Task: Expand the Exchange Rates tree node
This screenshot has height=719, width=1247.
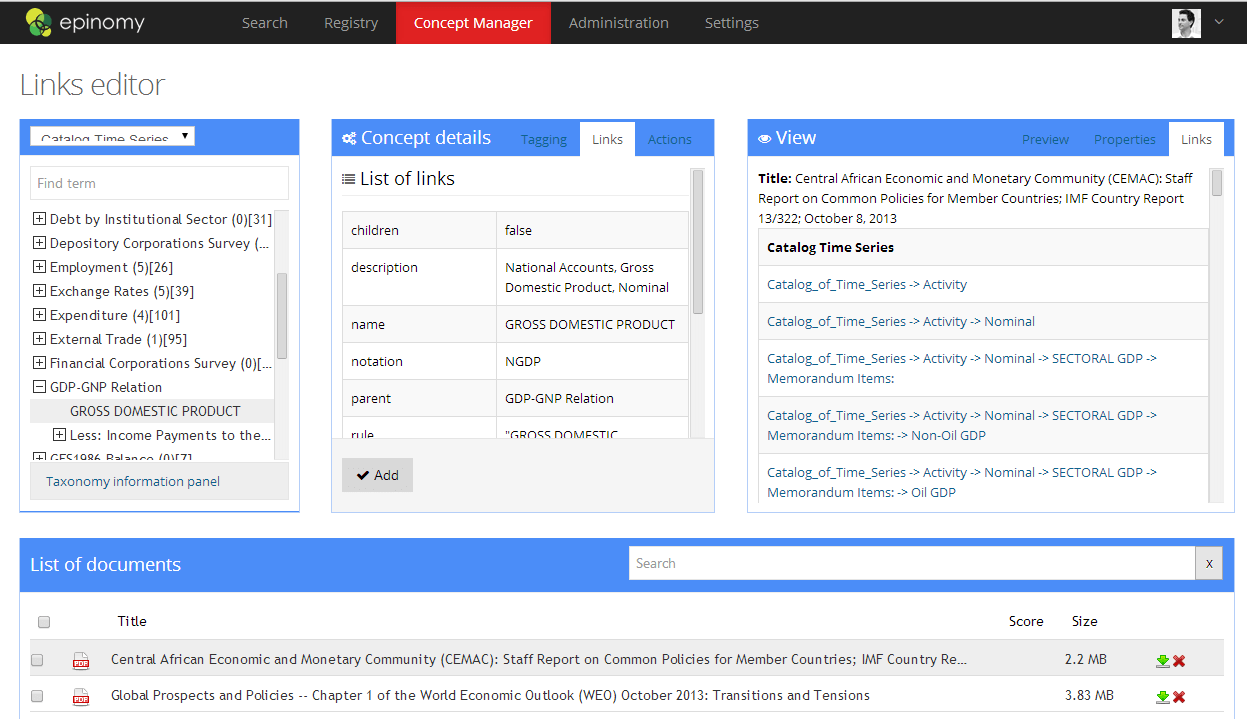Action: [39, 291]
